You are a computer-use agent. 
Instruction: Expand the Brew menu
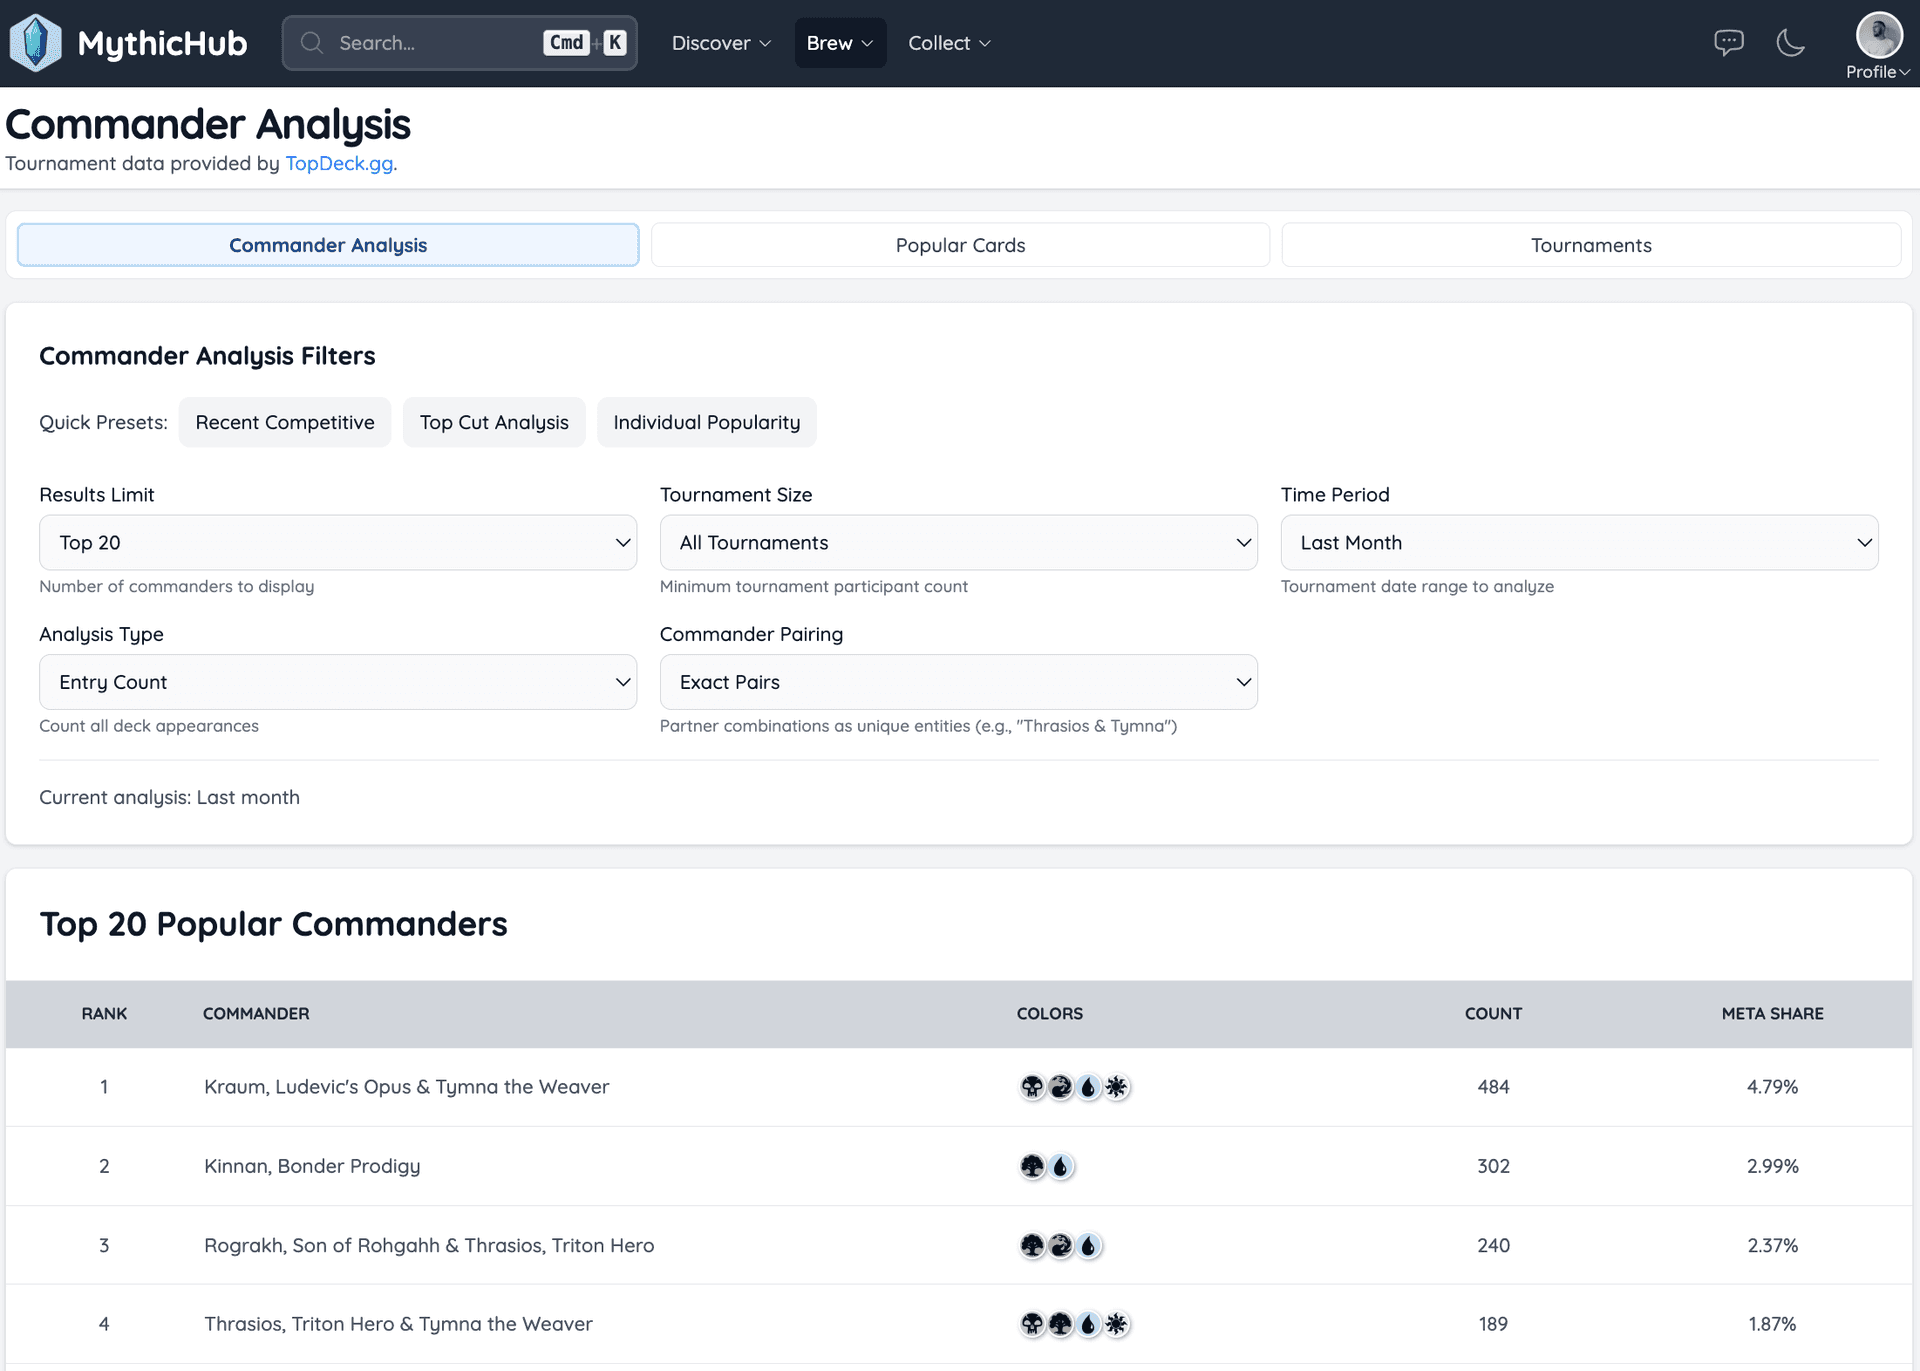[840, 43]
